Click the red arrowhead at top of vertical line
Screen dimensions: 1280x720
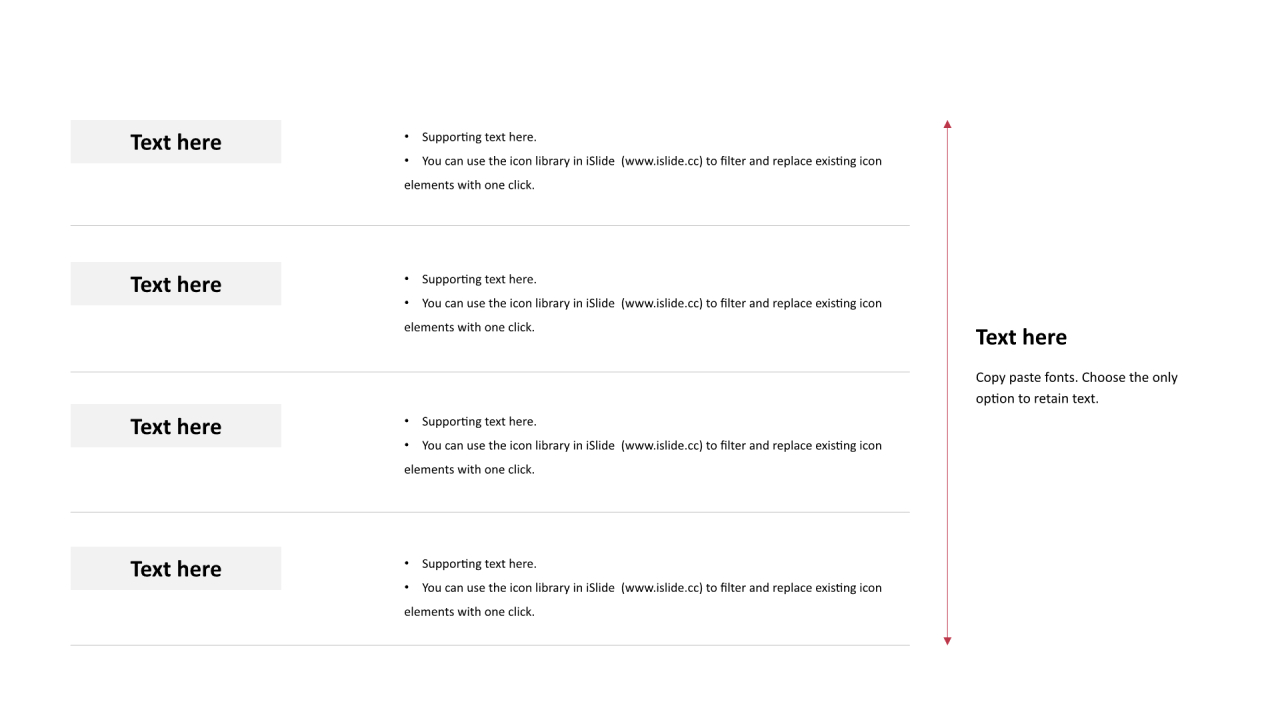[948, 124]
